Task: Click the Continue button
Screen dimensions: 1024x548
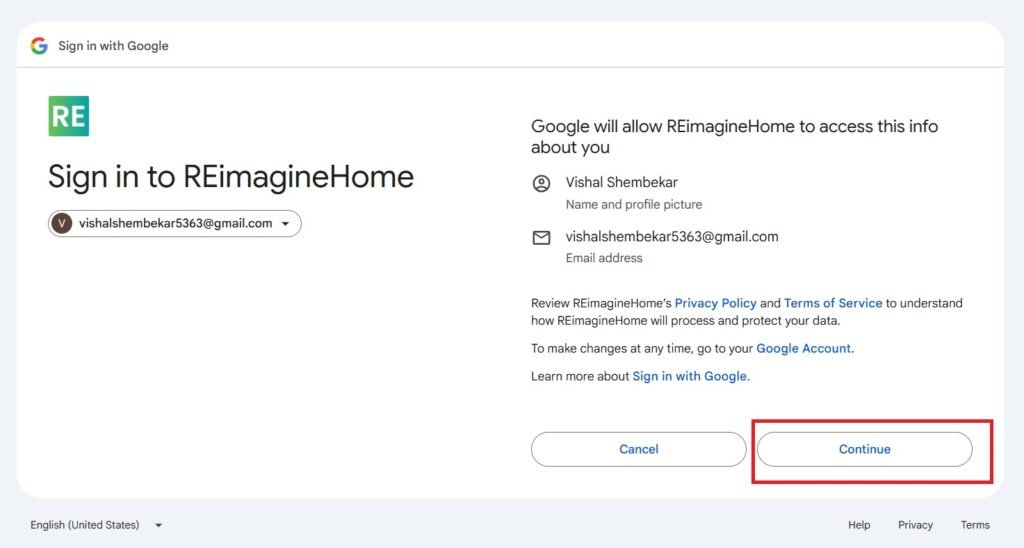Action: tap(865, 449)
